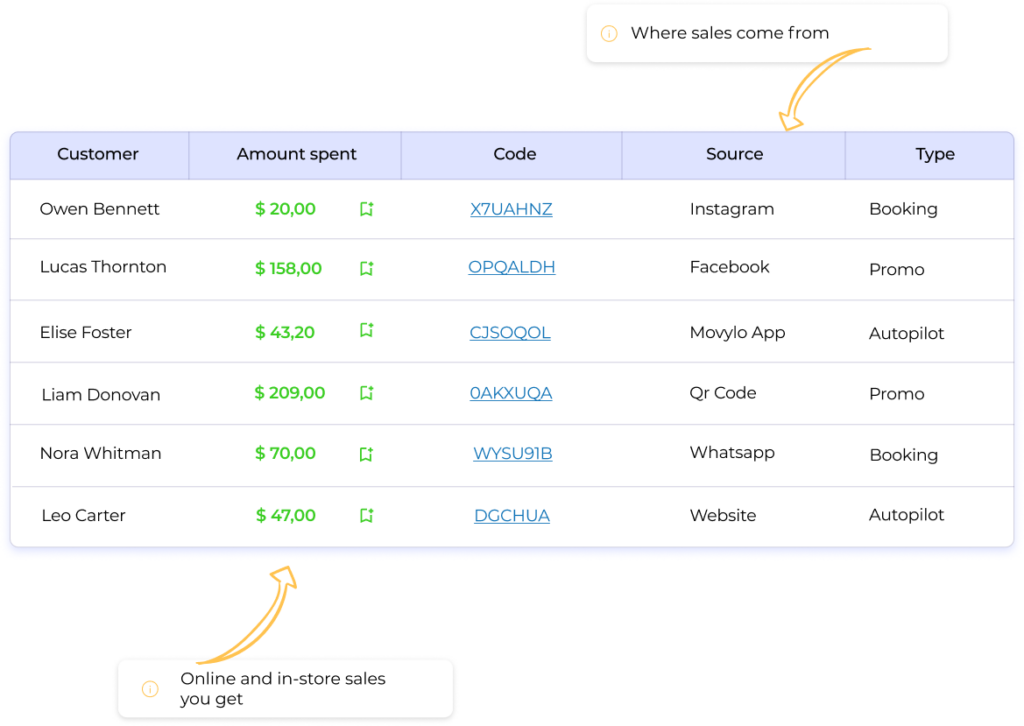The height and width of the screenshot is (726, 1024).
Task: Open code link X7UAHNZ
Action: tap(511, 209)
